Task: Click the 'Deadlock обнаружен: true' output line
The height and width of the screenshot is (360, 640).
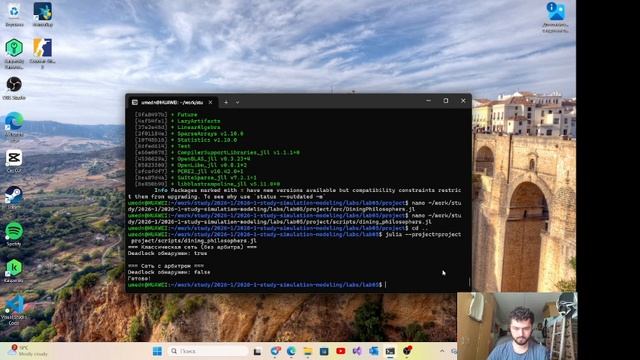Action: click(x=167, y=253)
